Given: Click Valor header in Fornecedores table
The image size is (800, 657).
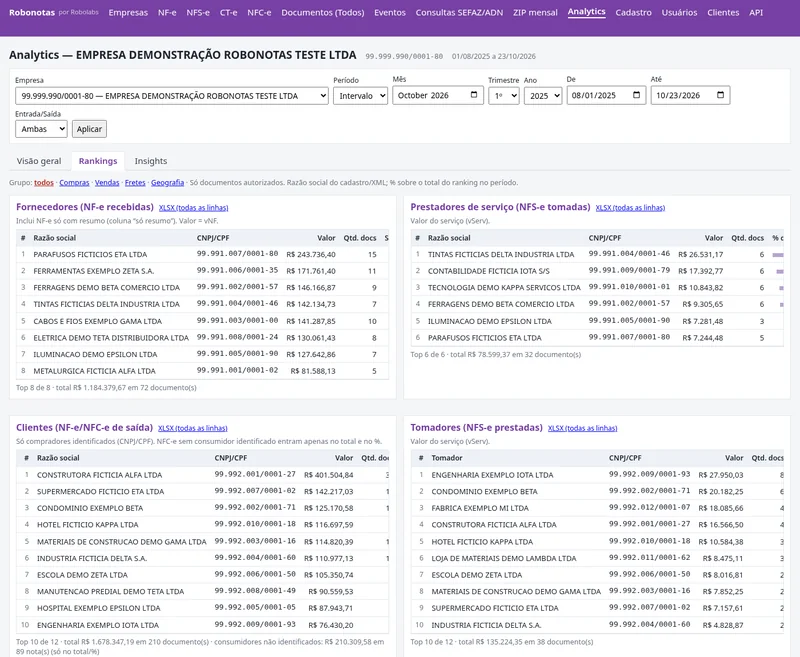Looking at the screenshot, I should (326, 238).
